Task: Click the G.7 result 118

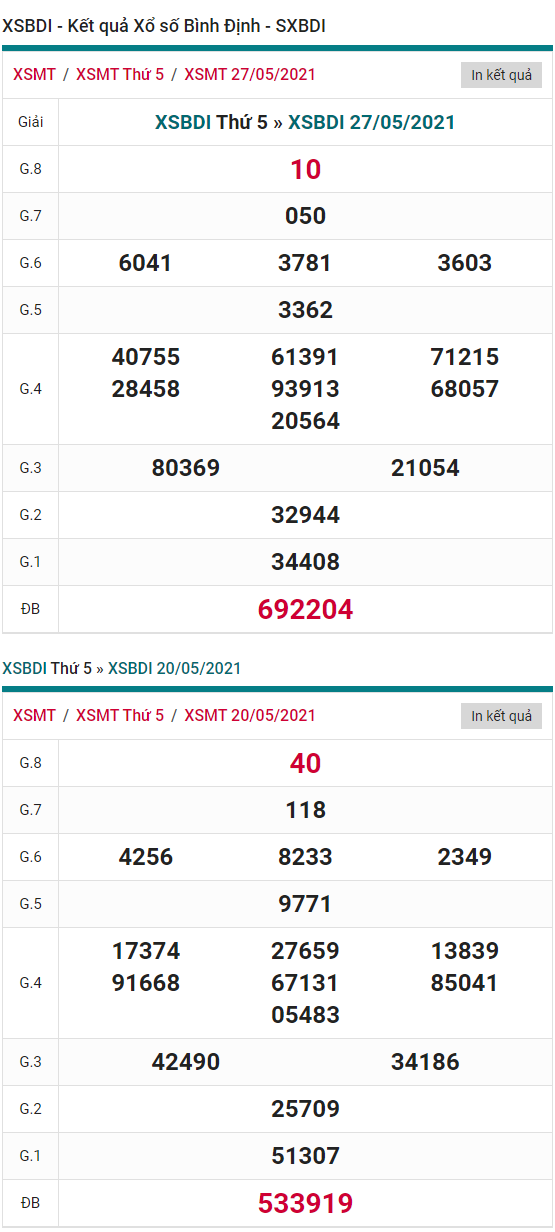Action: coord(305,810)
